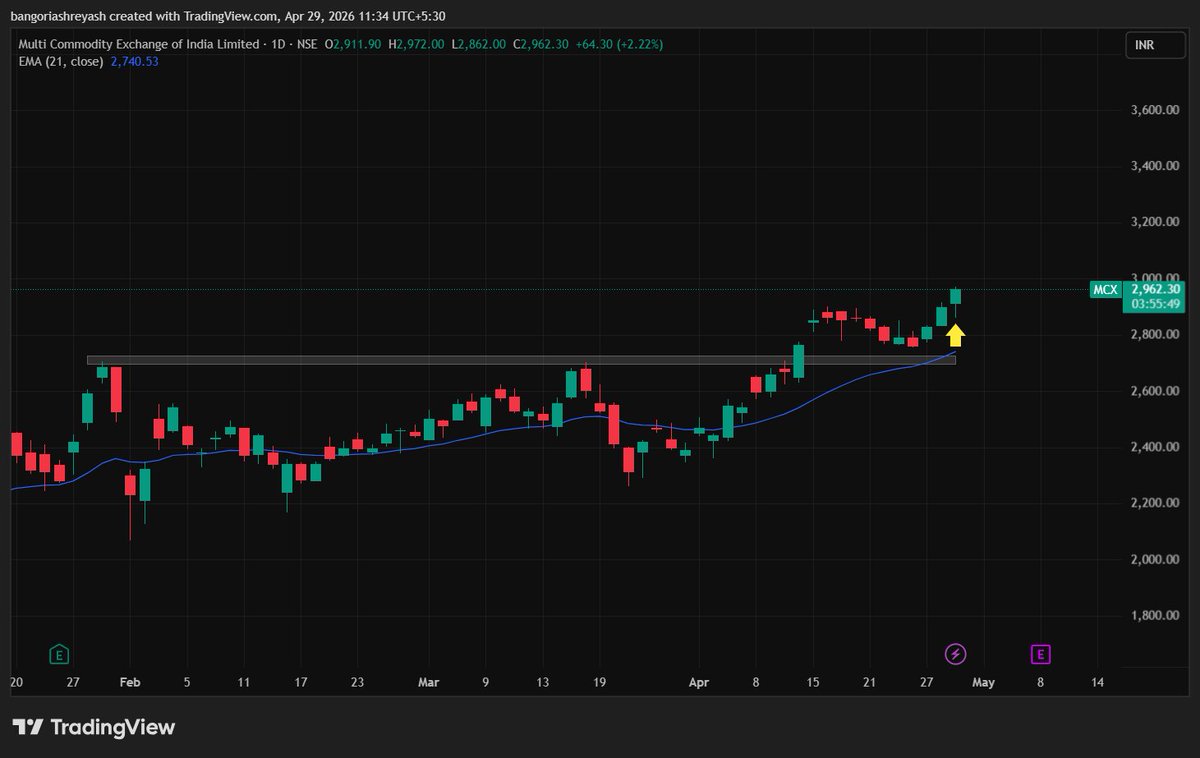Click the 2,200.00 price axis label
The width and height of the screenshot is (1200, 758).
pos(1156,503)
